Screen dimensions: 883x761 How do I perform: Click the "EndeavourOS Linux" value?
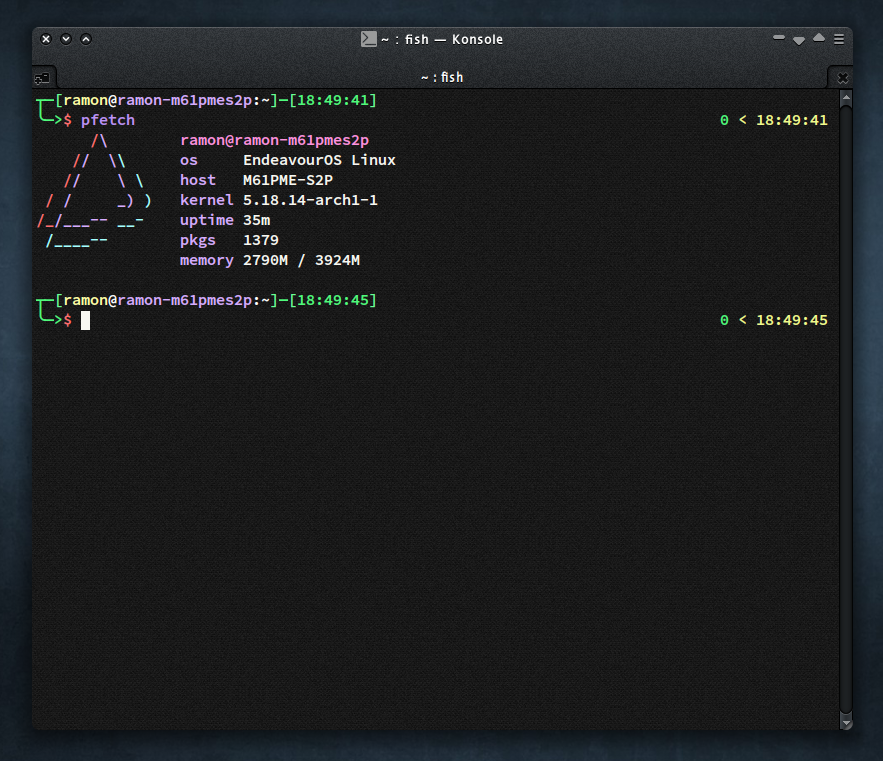319,160
